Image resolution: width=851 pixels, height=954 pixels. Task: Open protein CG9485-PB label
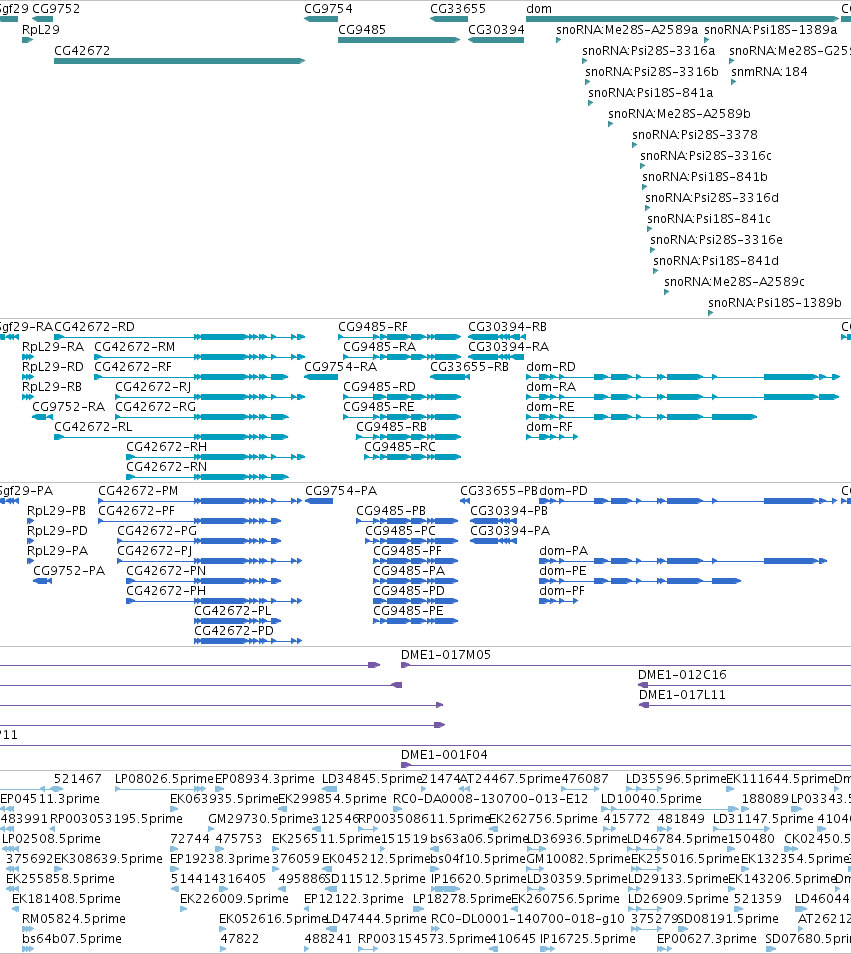[391, 511]
